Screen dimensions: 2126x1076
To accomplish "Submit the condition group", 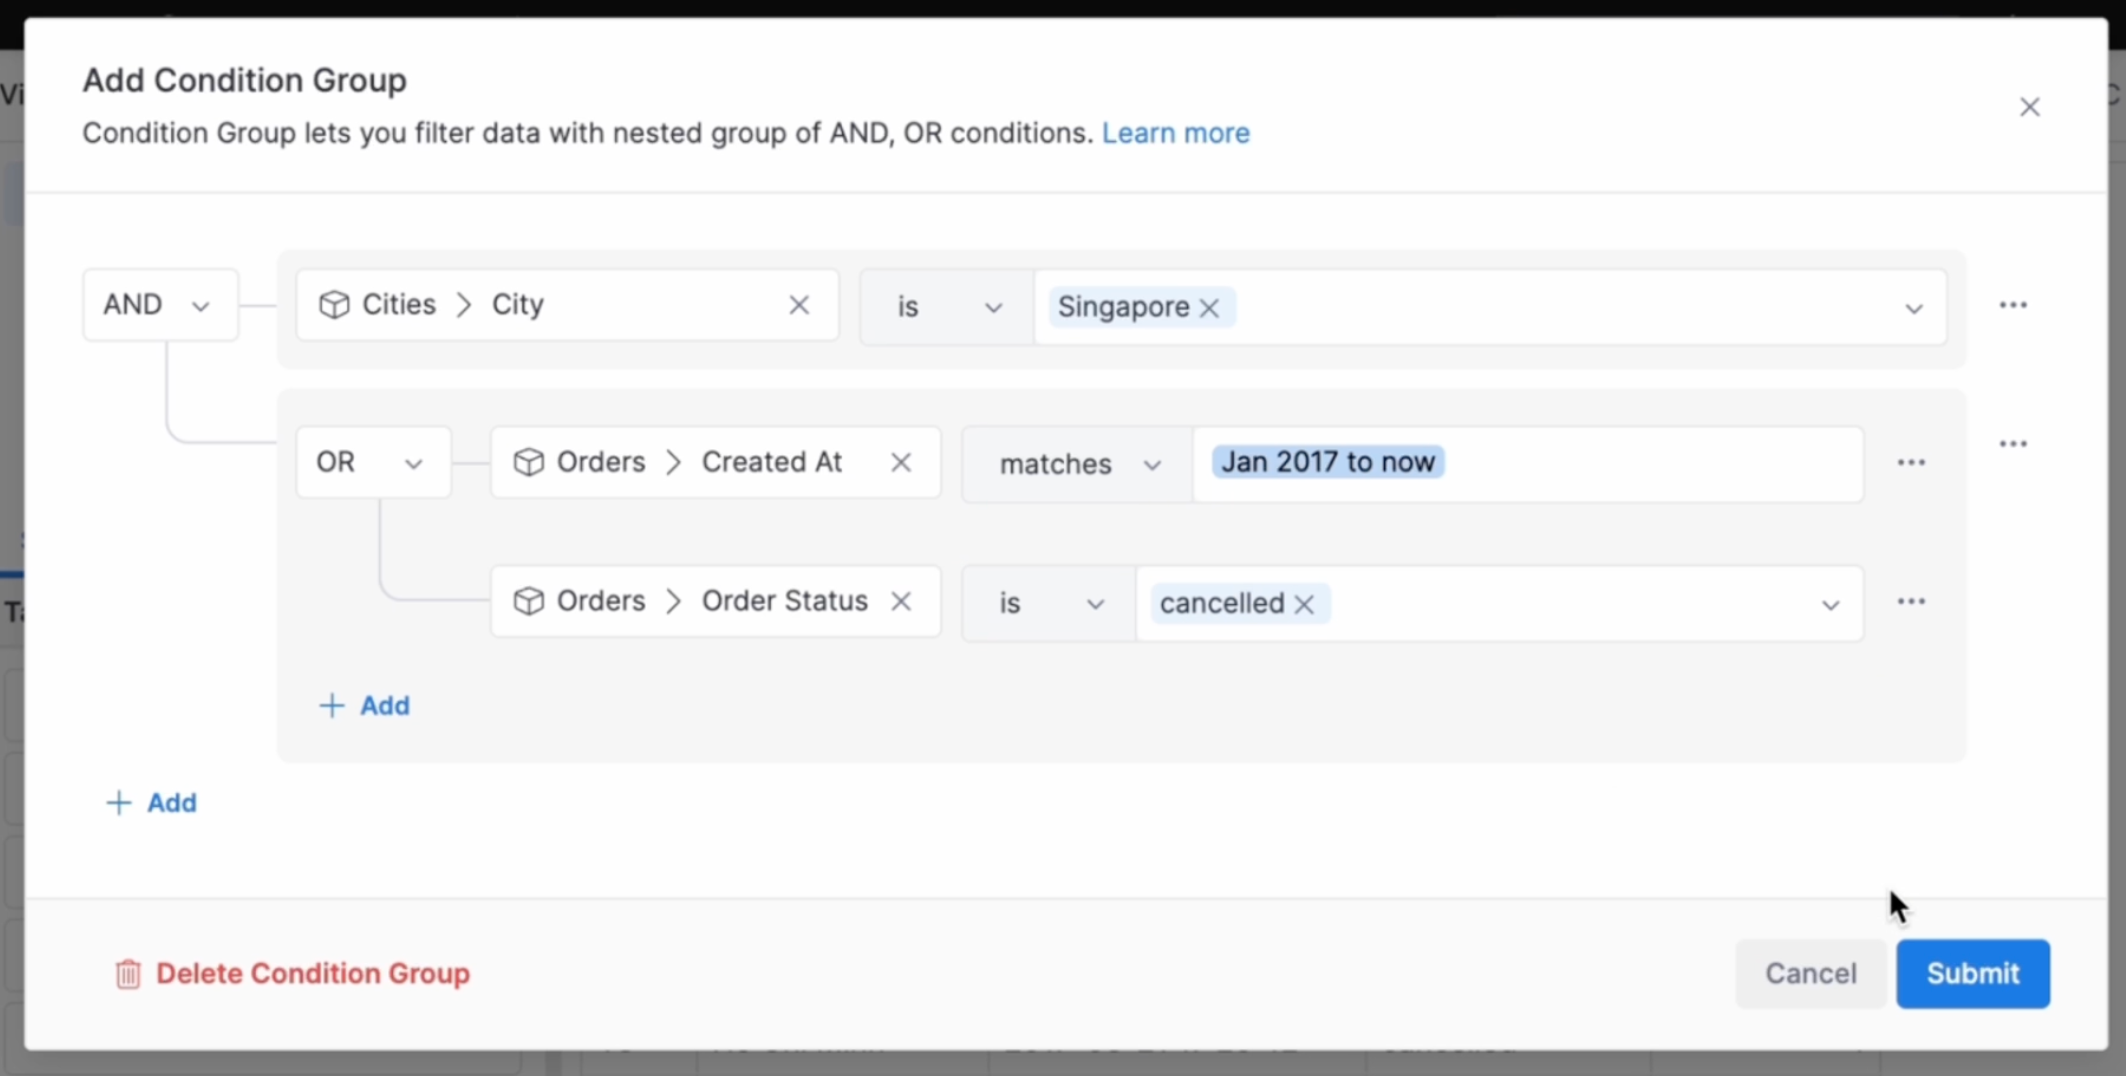I will pos(1971,973).
